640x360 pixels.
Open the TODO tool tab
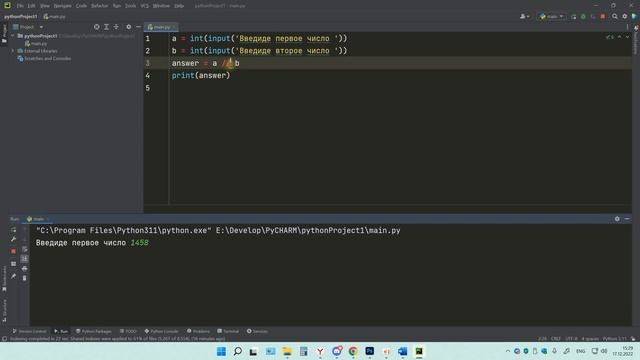click(x=128, y=331)
